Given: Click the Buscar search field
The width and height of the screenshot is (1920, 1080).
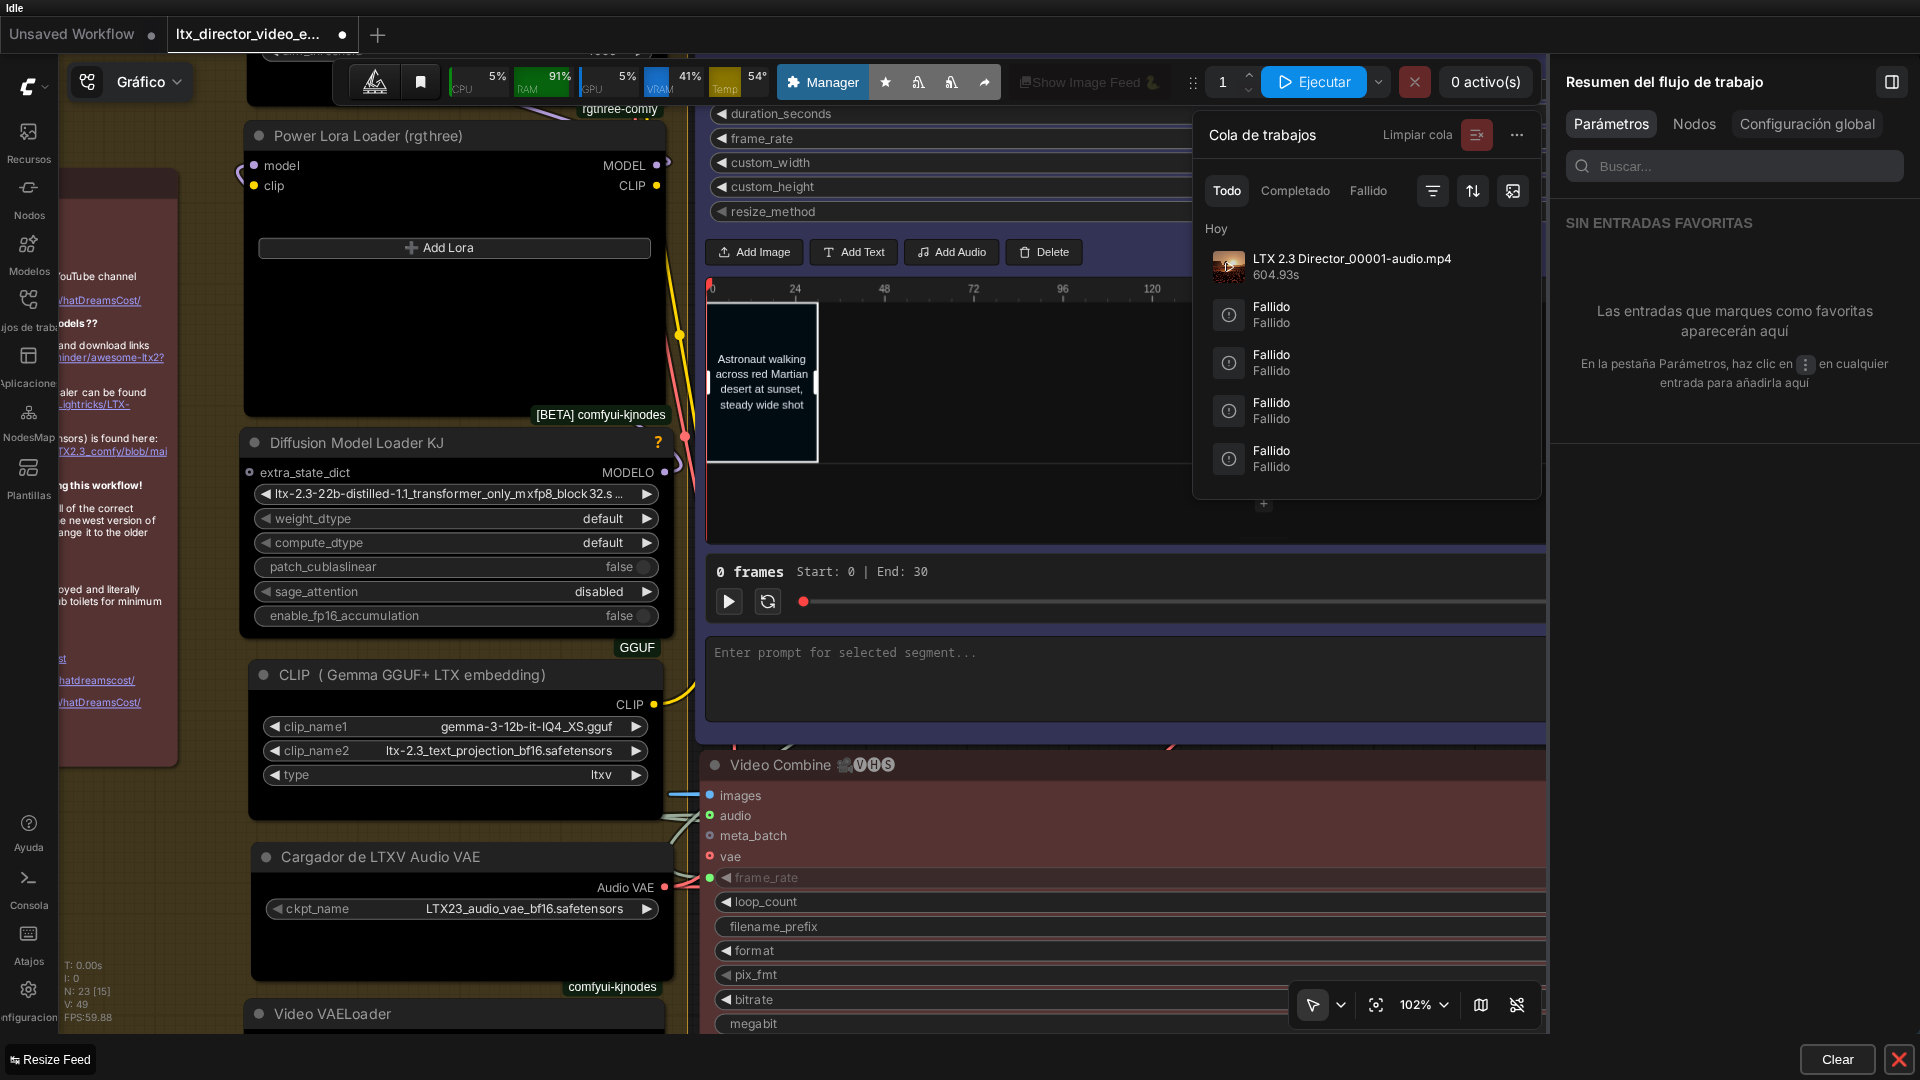Looking at the screenshot, I should click(x=1734, y=166).
